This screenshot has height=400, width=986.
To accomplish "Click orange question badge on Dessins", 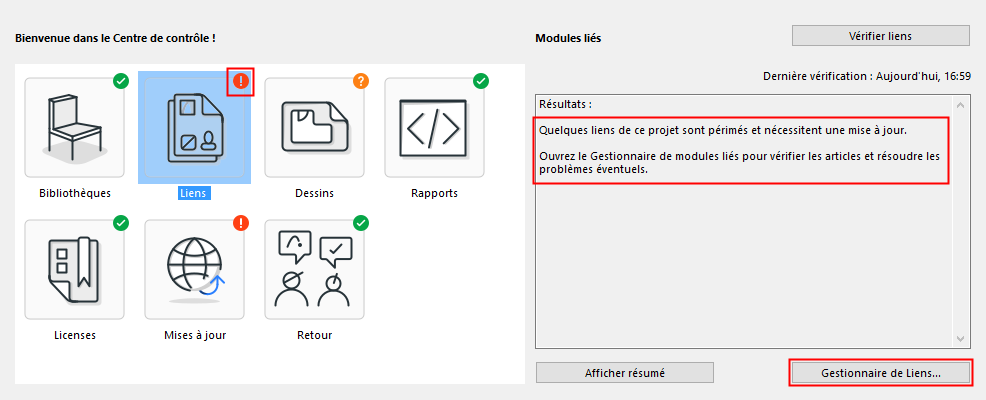I will coord(360,81).
